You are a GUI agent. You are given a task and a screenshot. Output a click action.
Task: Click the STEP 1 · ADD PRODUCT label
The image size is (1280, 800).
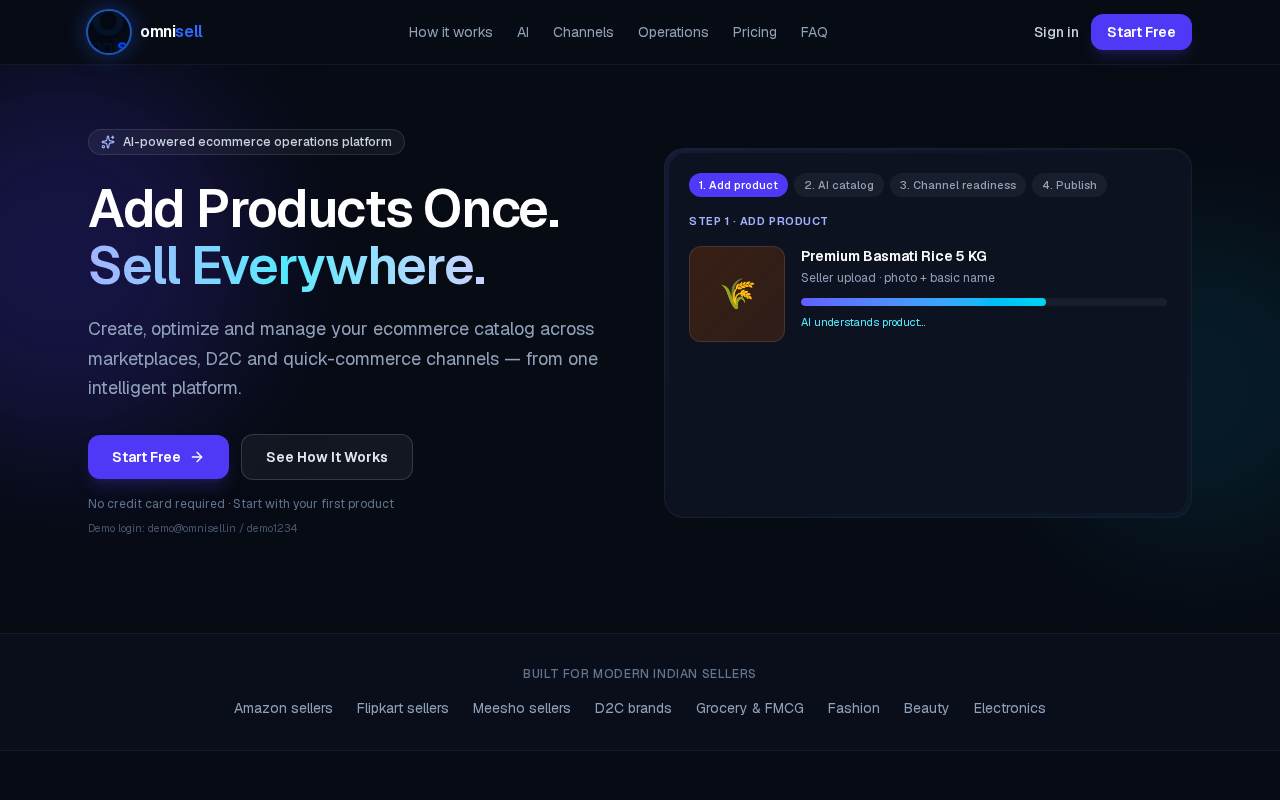758,221
